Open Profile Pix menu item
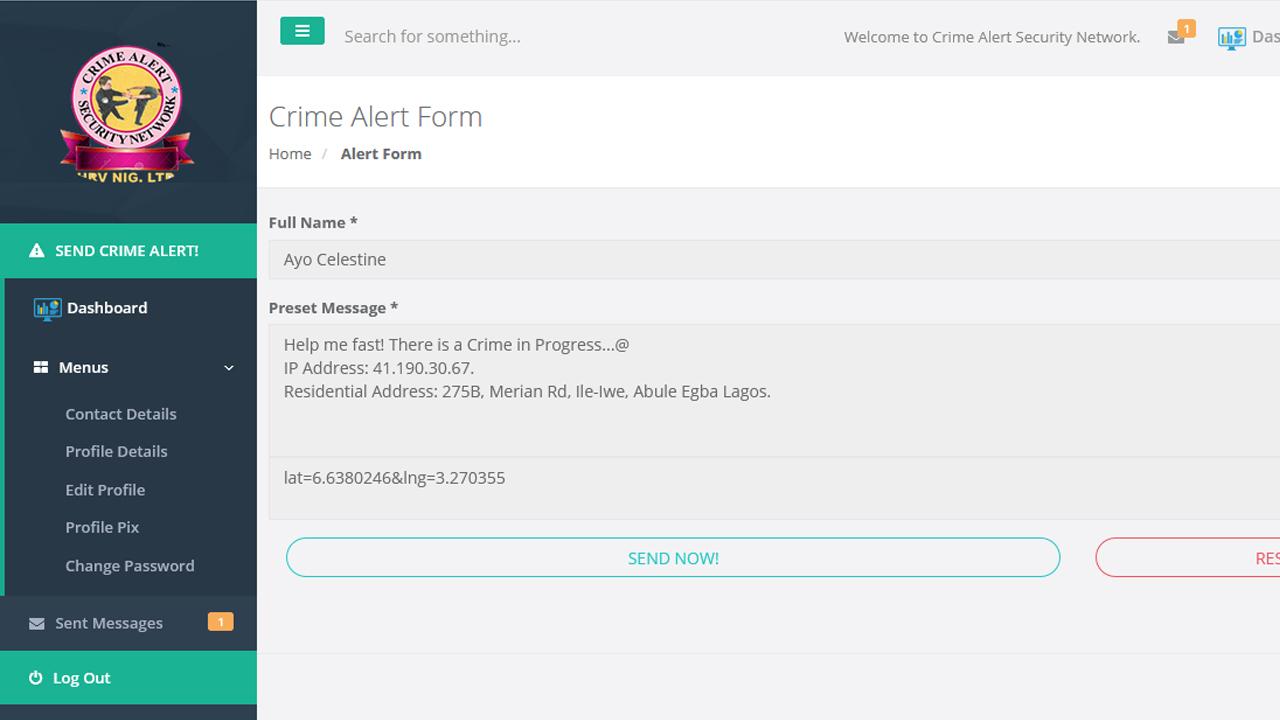This screenshot has width=1280, height=720. coord(102,527)
